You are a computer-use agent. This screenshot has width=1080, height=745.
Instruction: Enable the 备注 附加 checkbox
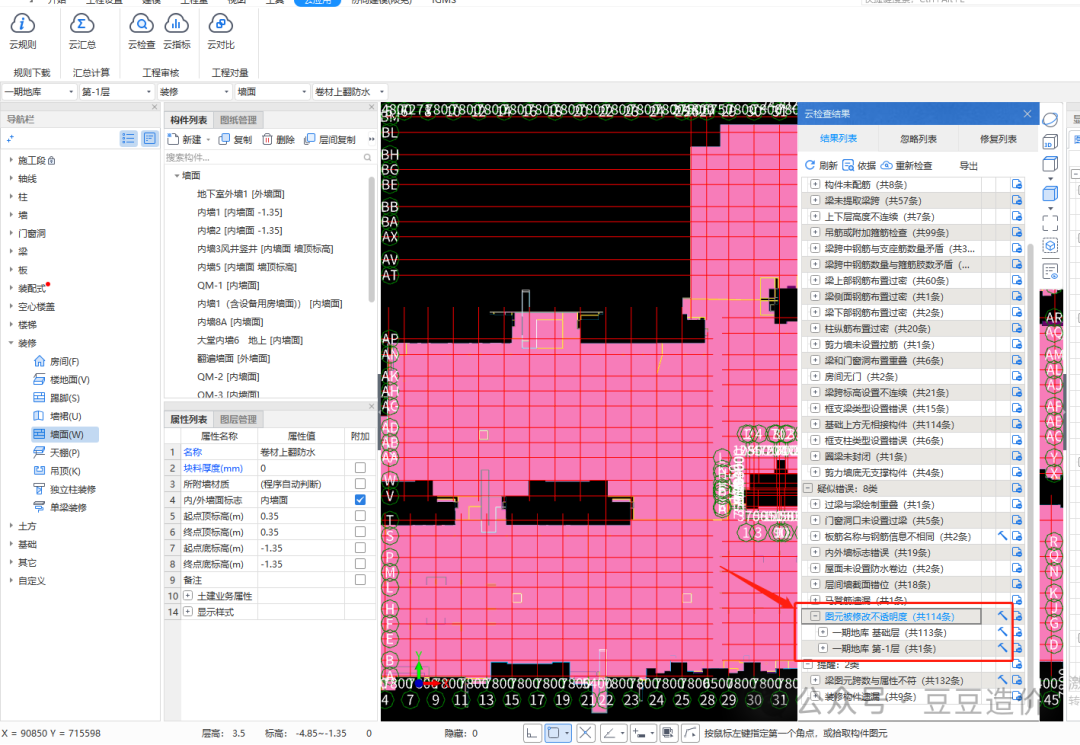[360, 580]
